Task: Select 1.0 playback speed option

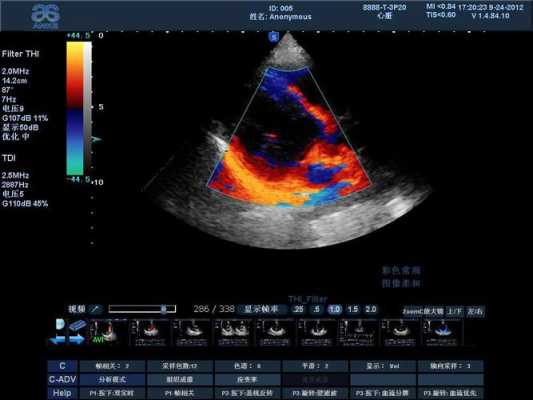Action: [334, 309]
